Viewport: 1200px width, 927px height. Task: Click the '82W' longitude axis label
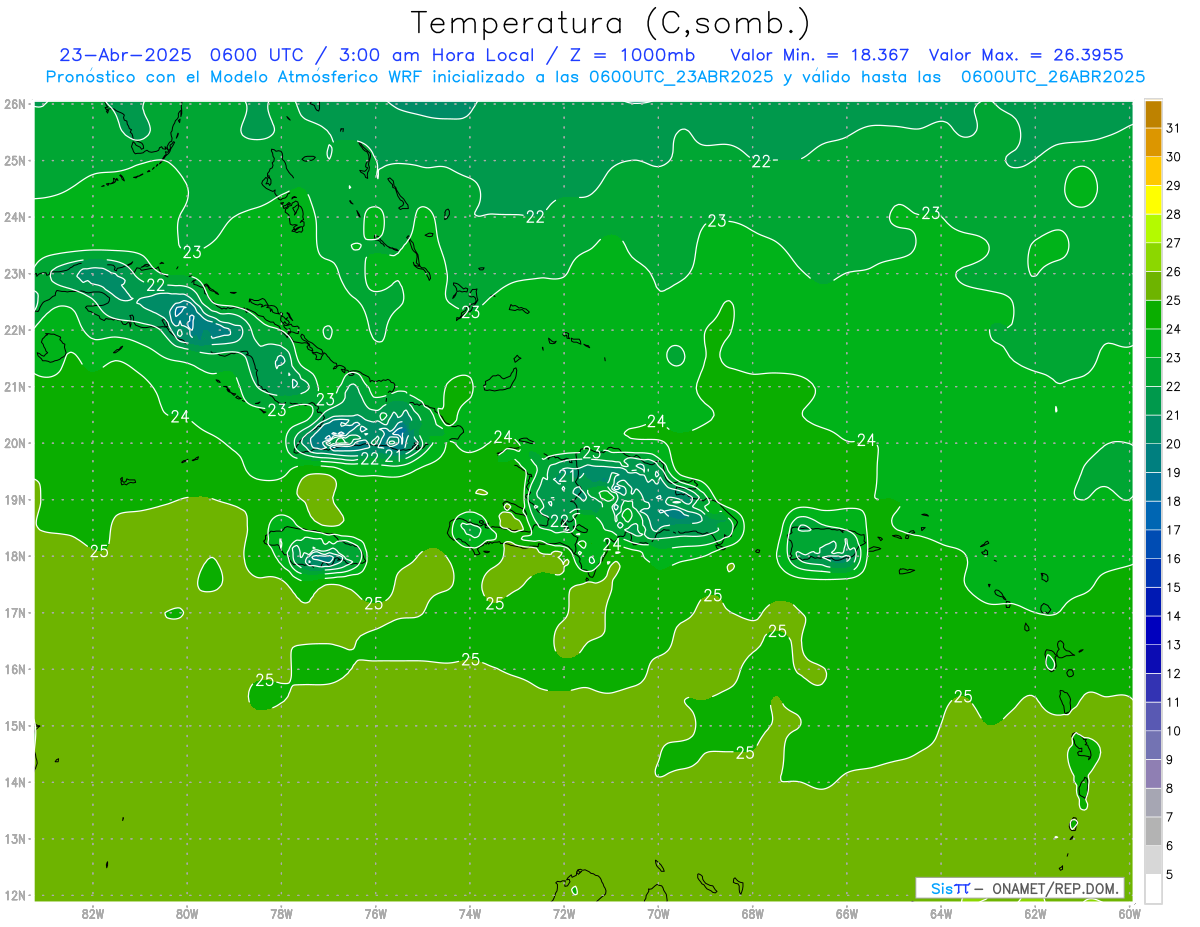[x=92, y=913]
